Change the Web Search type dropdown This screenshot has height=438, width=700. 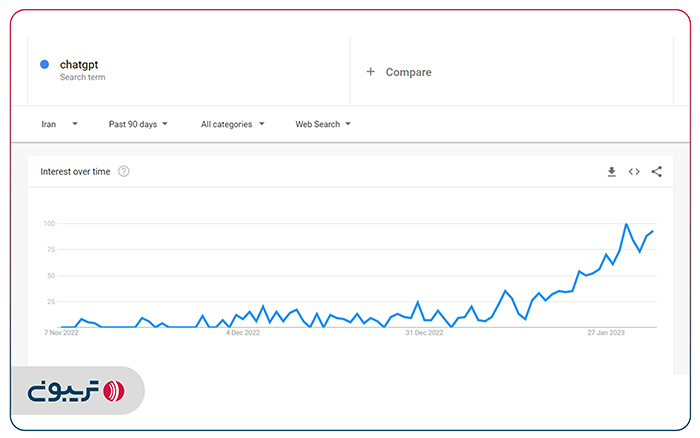pos(322,124)
